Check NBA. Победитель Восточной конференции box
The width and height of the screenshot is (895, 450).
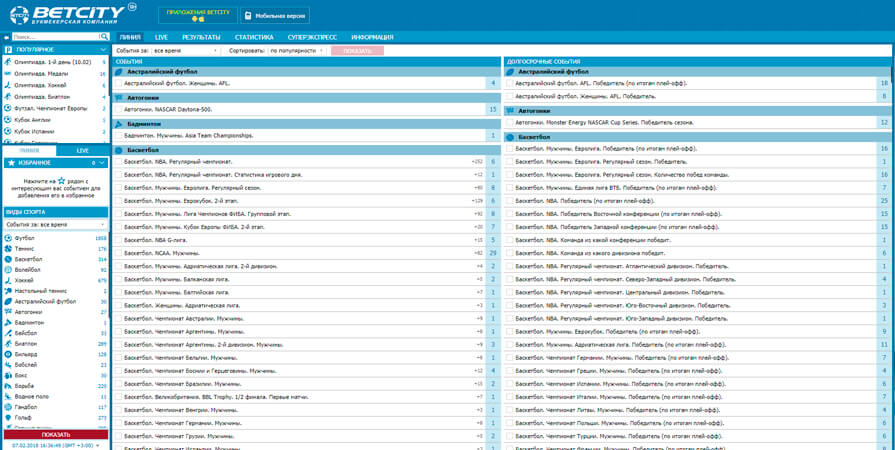click(x=509, y=214)
